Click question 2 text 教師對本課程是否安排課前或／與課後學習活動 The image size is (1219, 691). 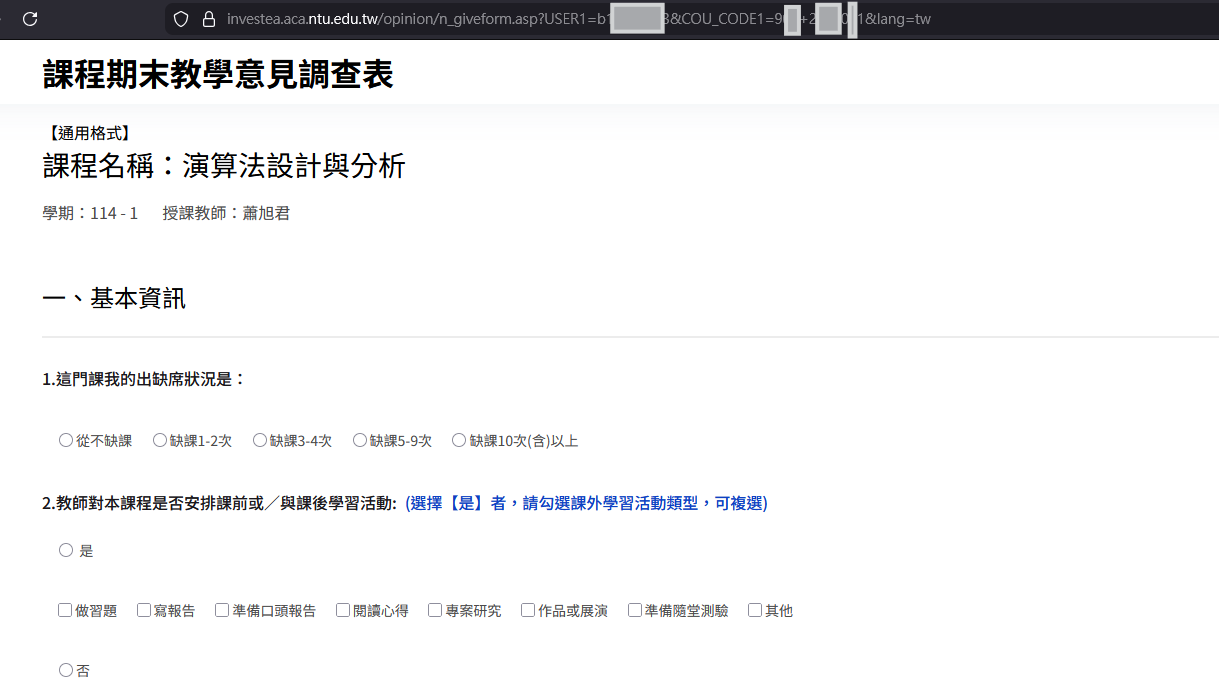[x=225, y=503]
